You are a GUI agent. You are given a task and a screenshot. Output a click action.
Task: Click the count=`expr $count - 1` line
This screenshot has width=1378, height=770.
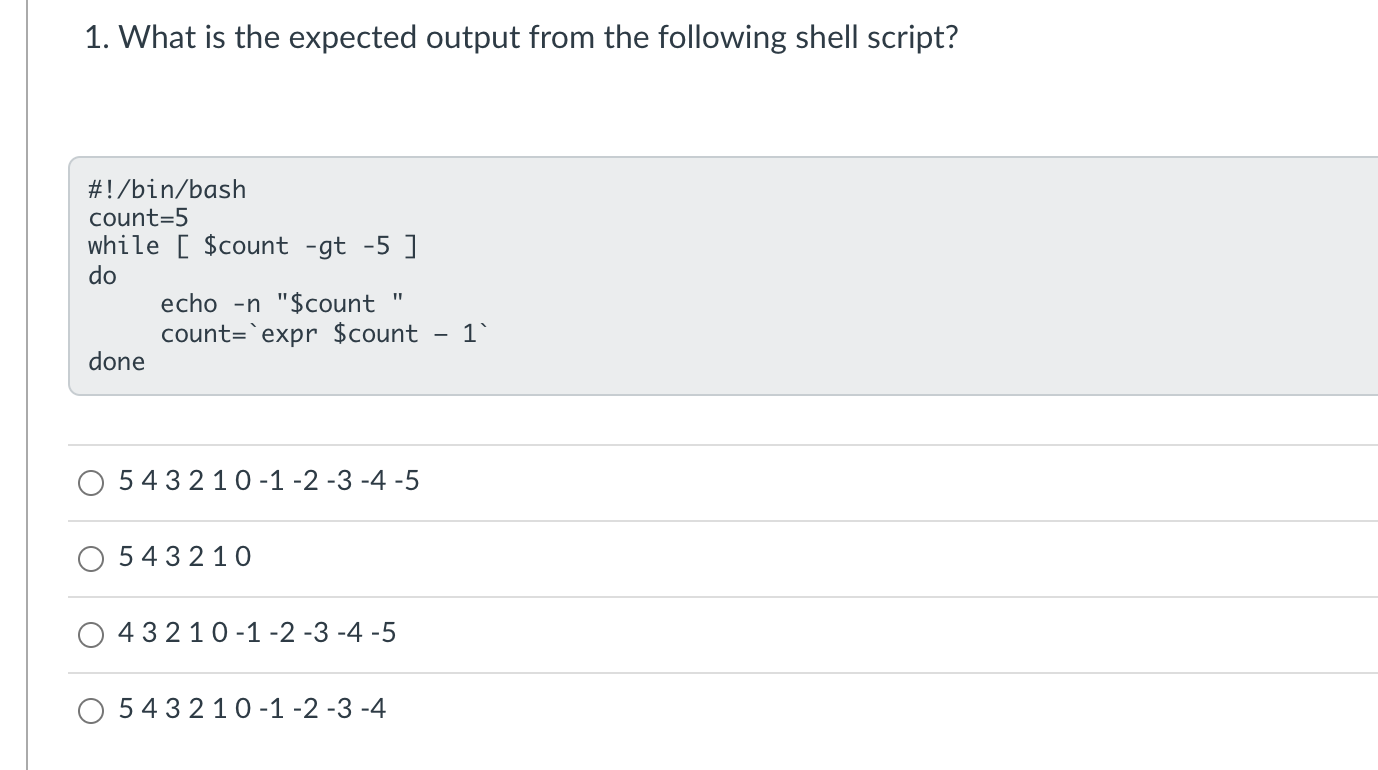click(x=325, y=334)
